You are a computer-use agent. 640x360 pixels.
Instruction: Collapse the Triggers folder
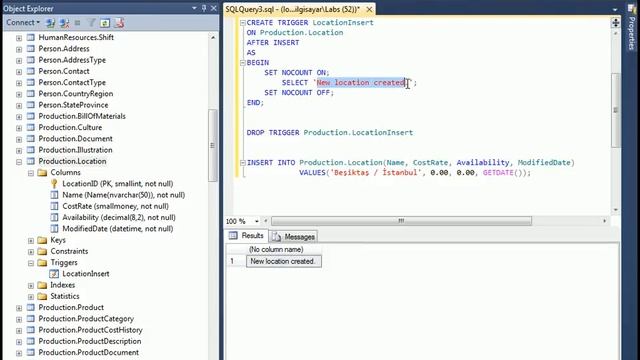[31, 263]
